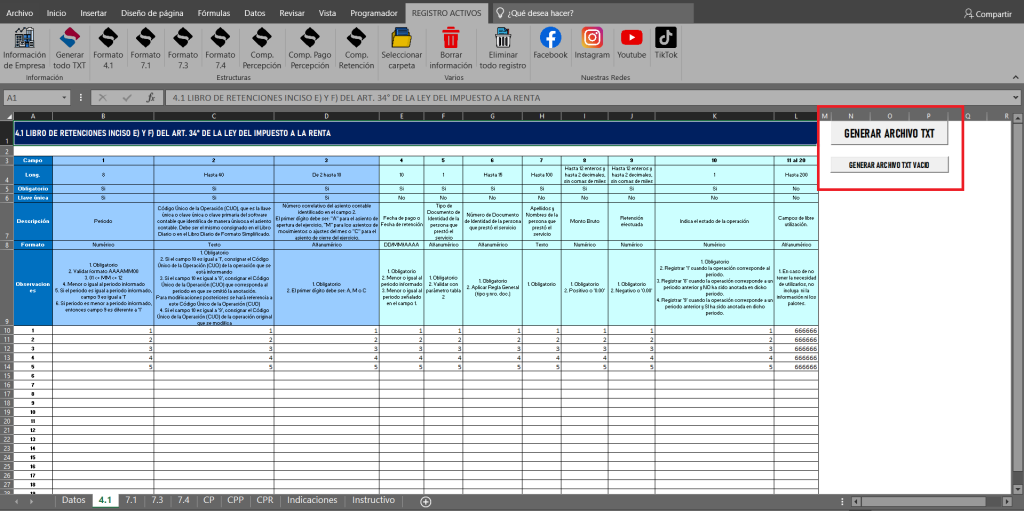Screen dimensions: 1024x511
Task: Click the insert function fx icon
Action: [x=150, y=97]
